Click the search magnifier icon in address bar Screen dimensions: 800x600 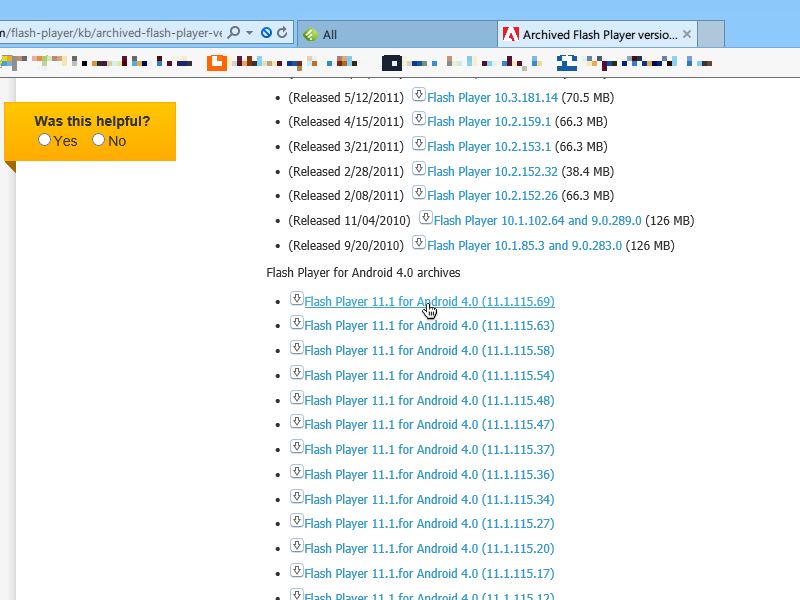tap(234, 33)
